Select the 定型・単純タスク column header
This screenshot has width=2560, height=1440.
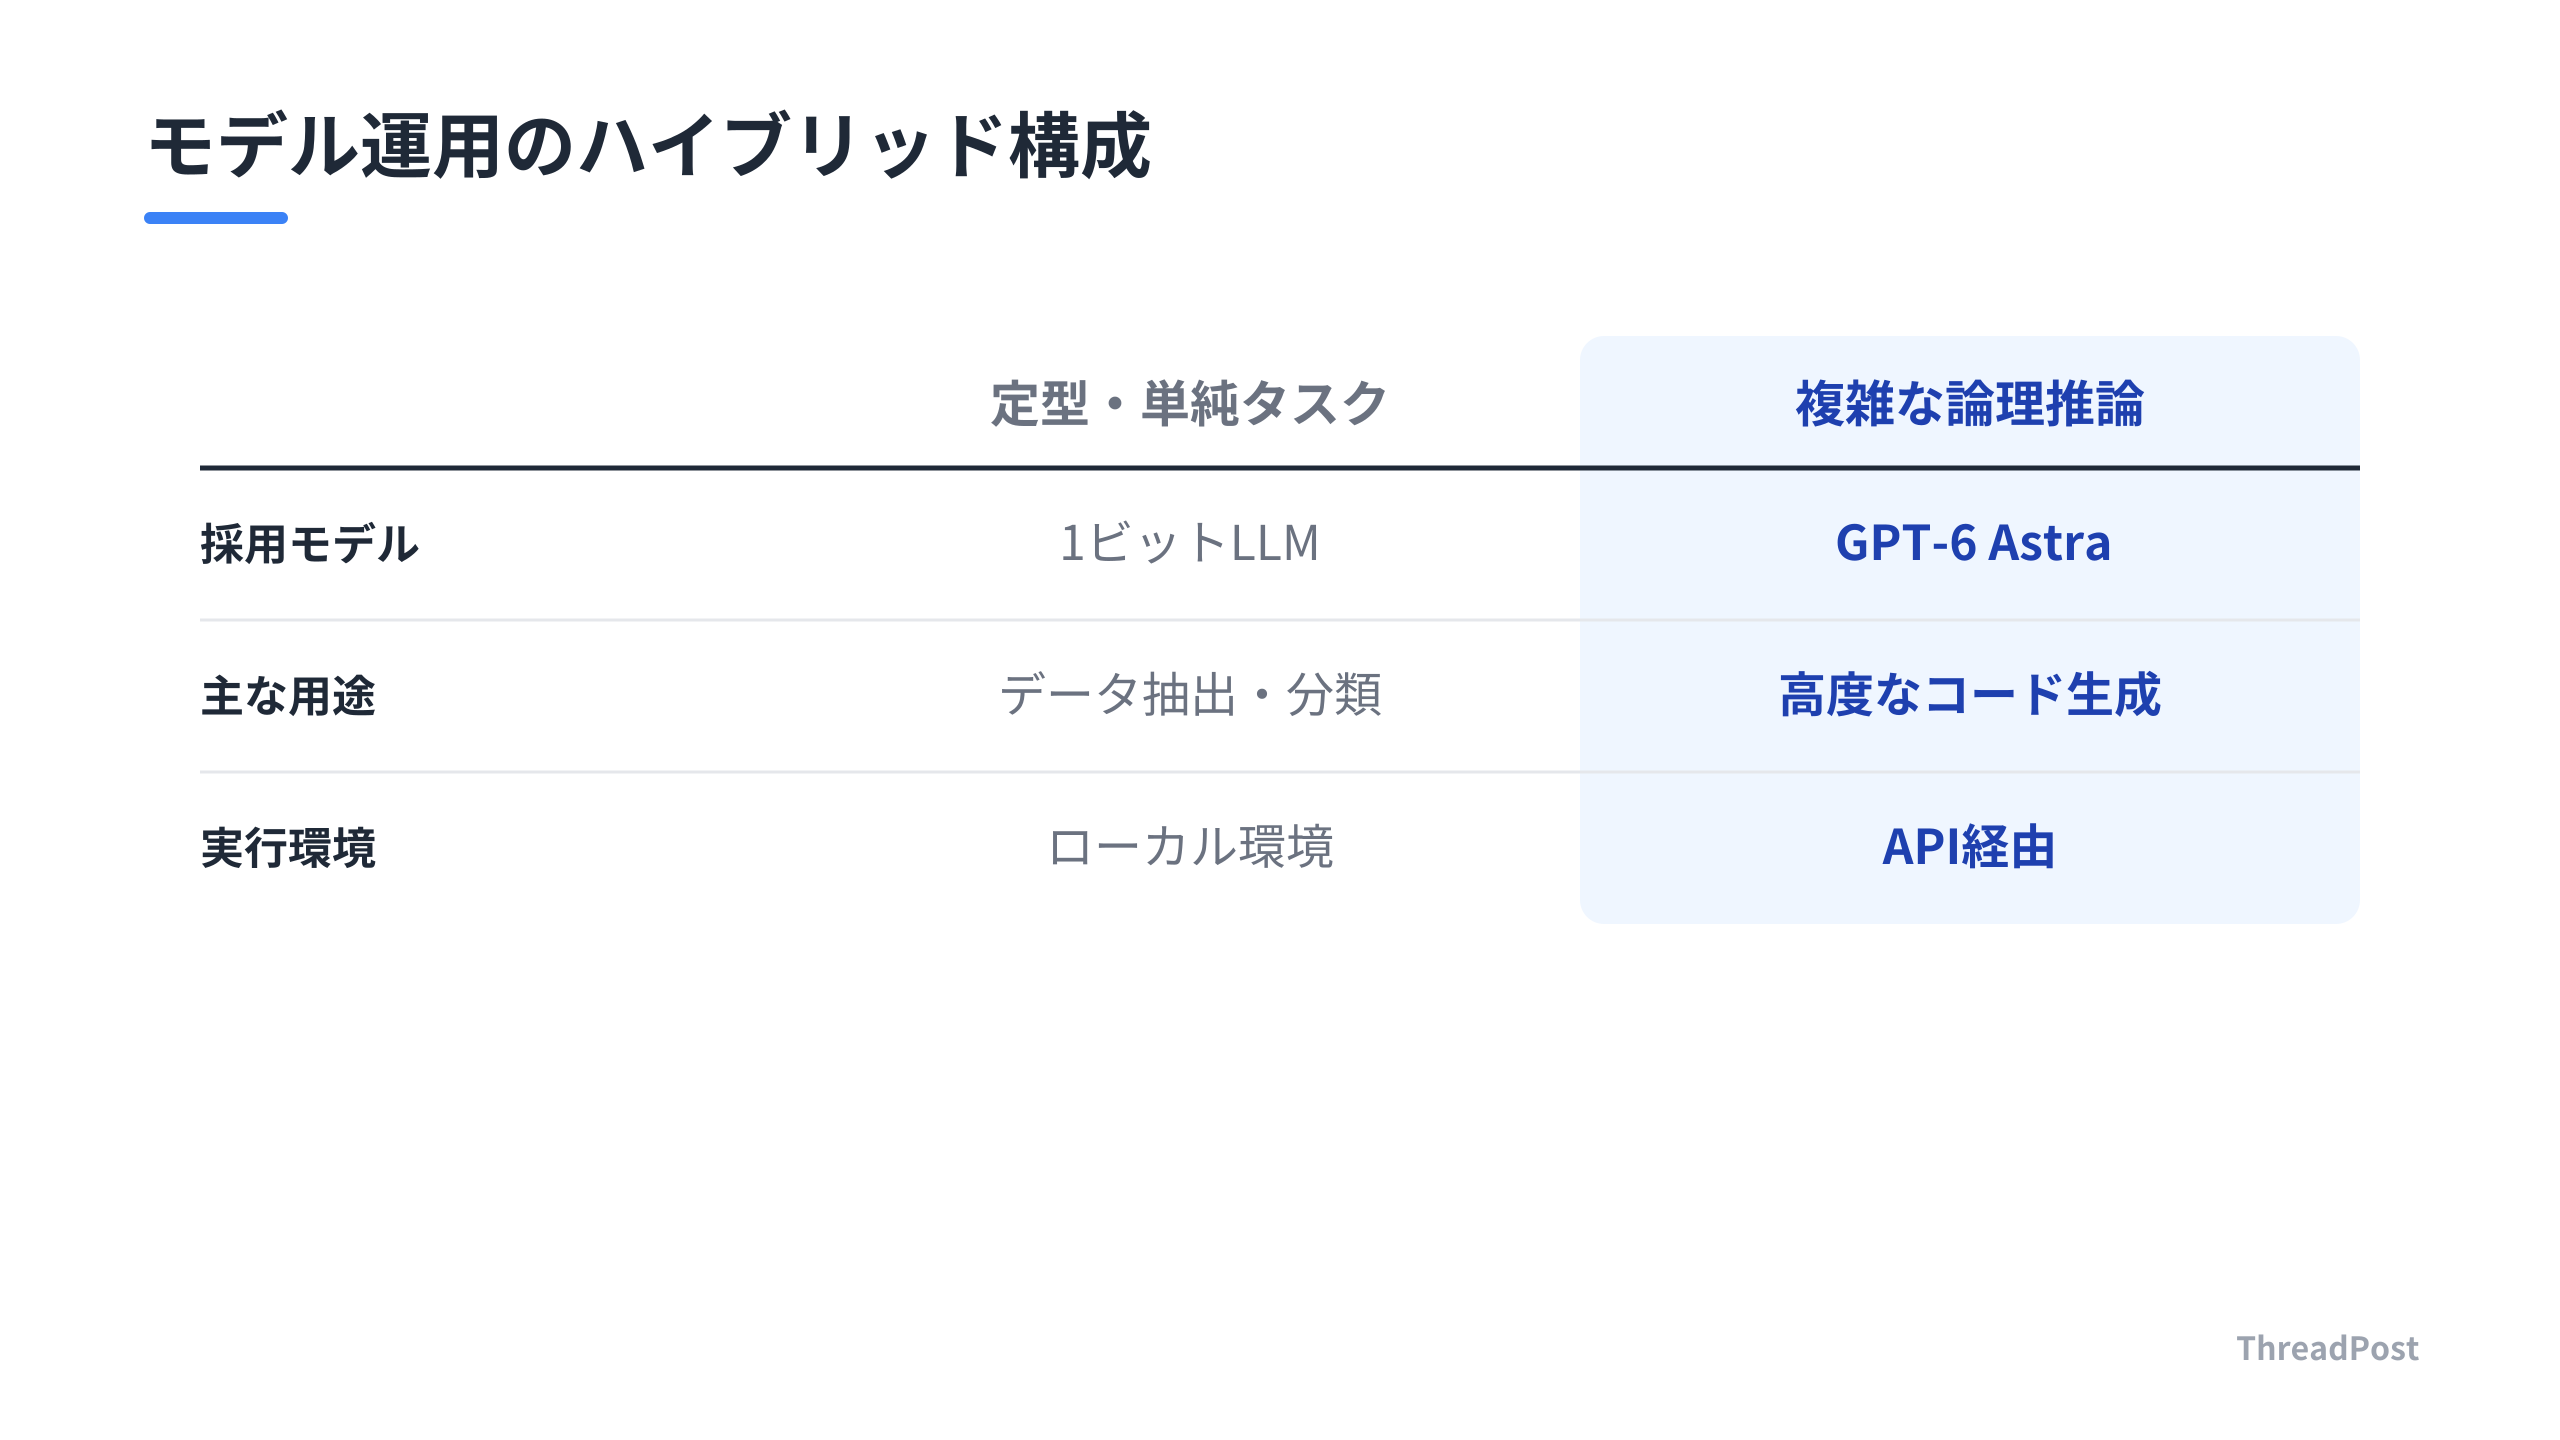pyautogui.click(x=1189, y=404)
